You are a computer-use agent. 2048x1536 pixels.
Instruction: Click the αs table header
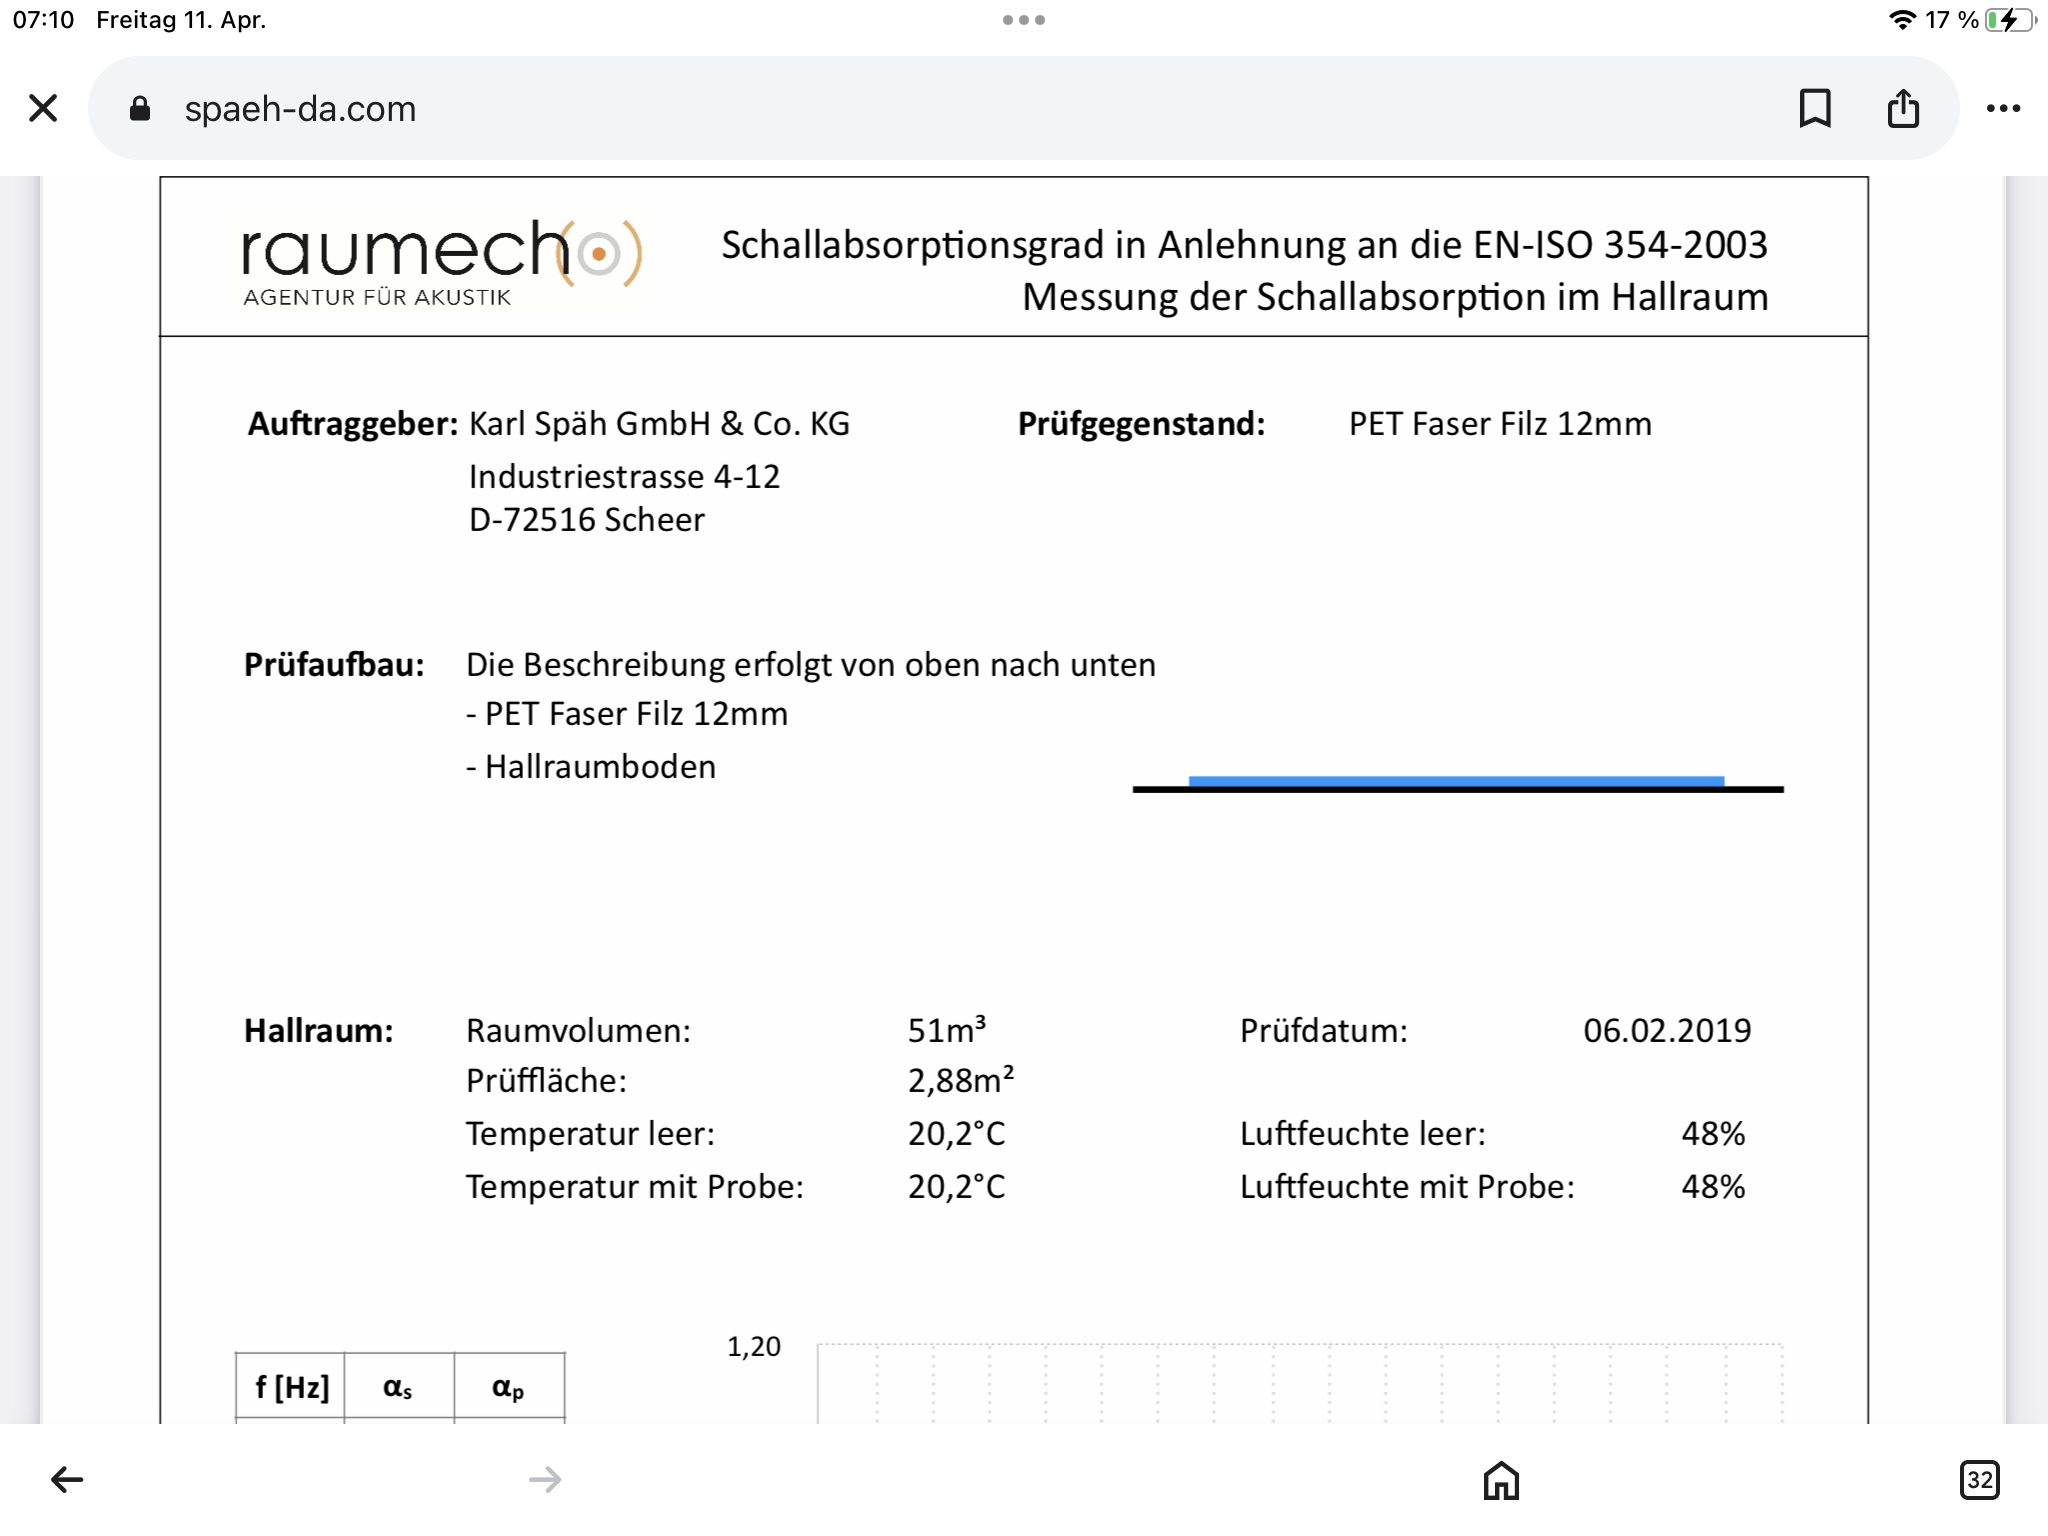tap(399, 1388)
